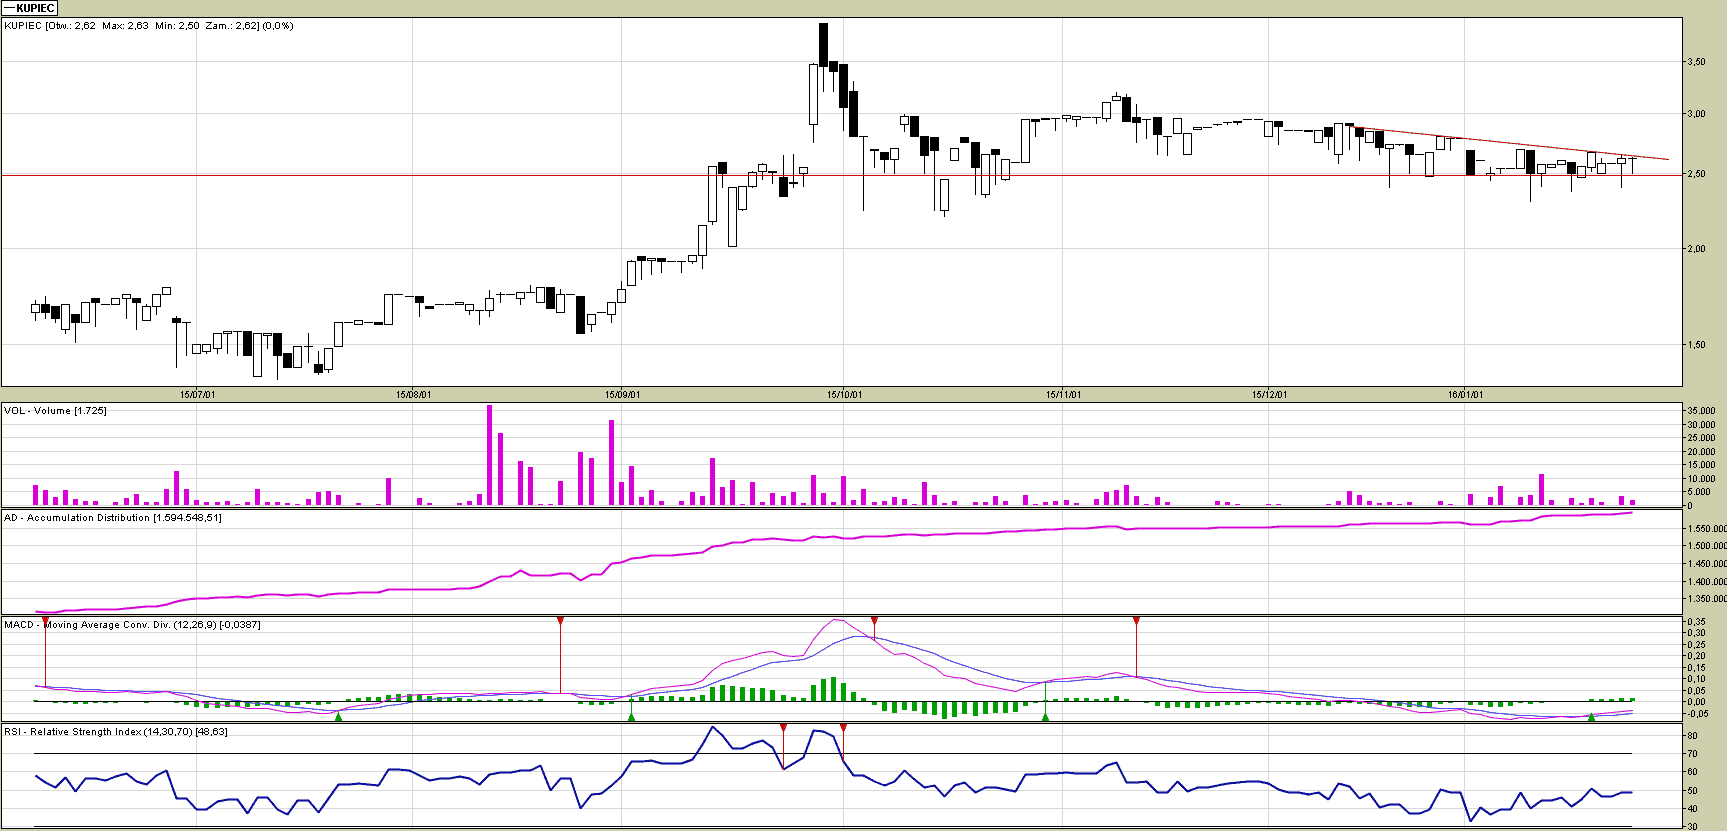The image size is (1727, 831).
Task: Click the MACD indicator title label
Action: 132,625
